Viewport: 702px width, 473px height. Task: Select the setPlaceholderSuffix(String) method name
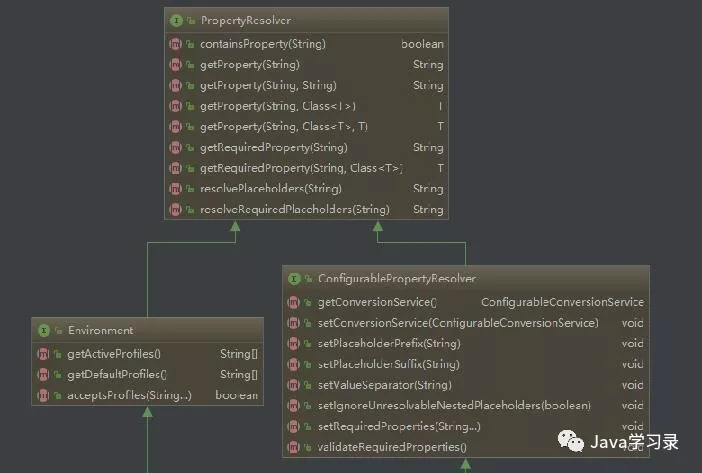click(389, 364)
